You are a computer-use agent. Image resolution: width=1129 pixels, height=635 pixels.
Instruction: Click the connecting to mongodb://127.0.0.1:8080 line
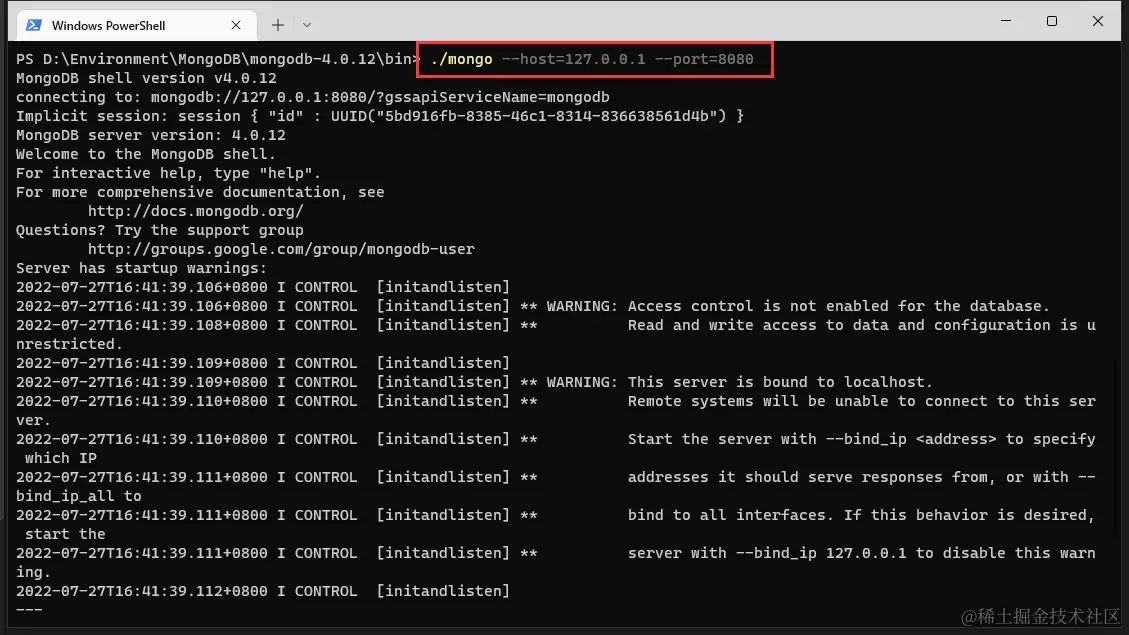click(312, 97)
